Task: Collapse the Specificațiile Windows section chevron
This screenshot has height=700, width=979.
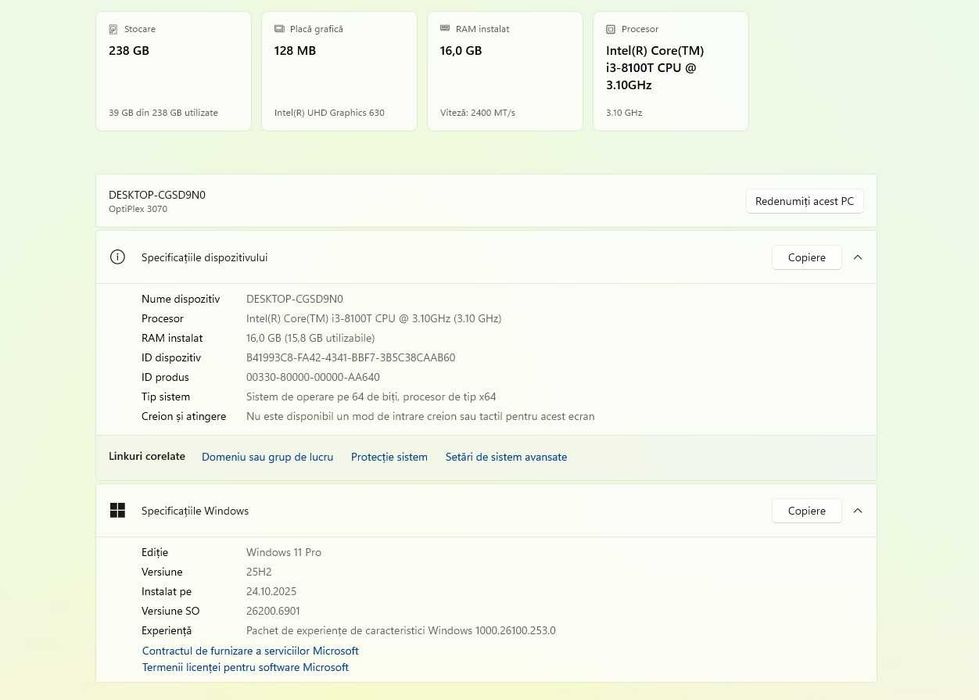Action: 858,511
